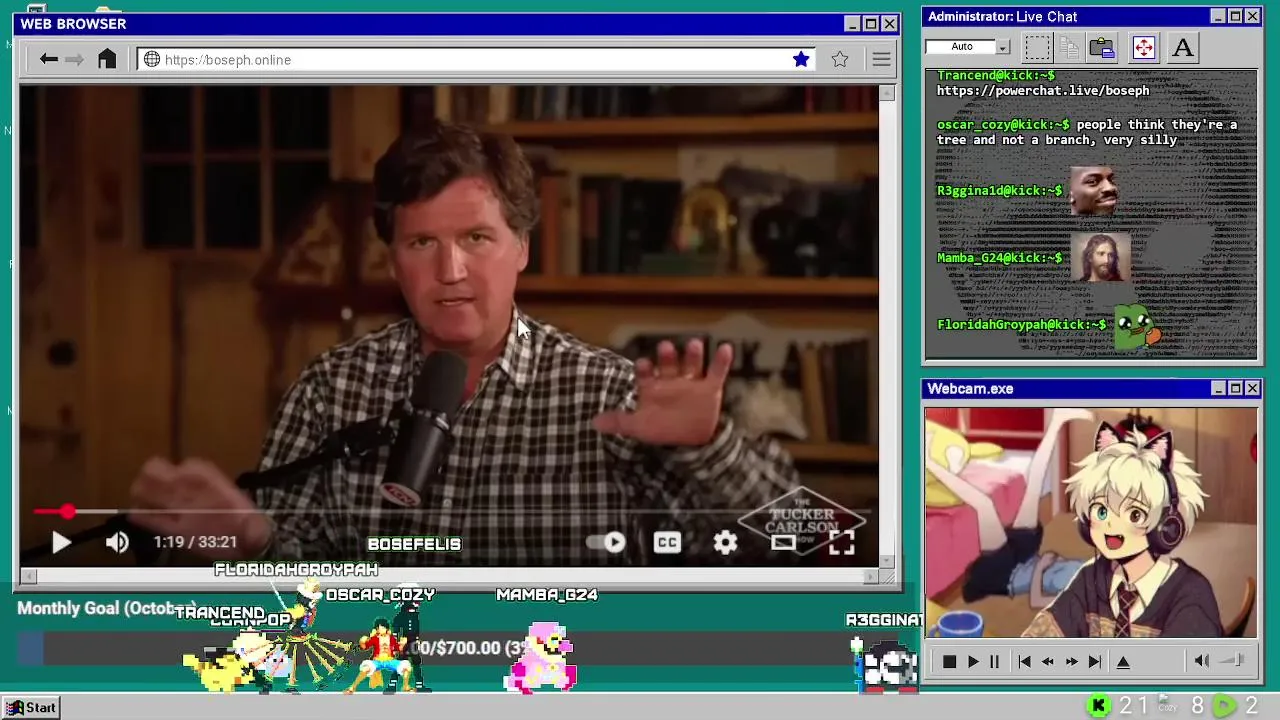Click the green Rumble play icon in taskbar
Viewport: 1280px width, 720px height.
coord(1224,707)
